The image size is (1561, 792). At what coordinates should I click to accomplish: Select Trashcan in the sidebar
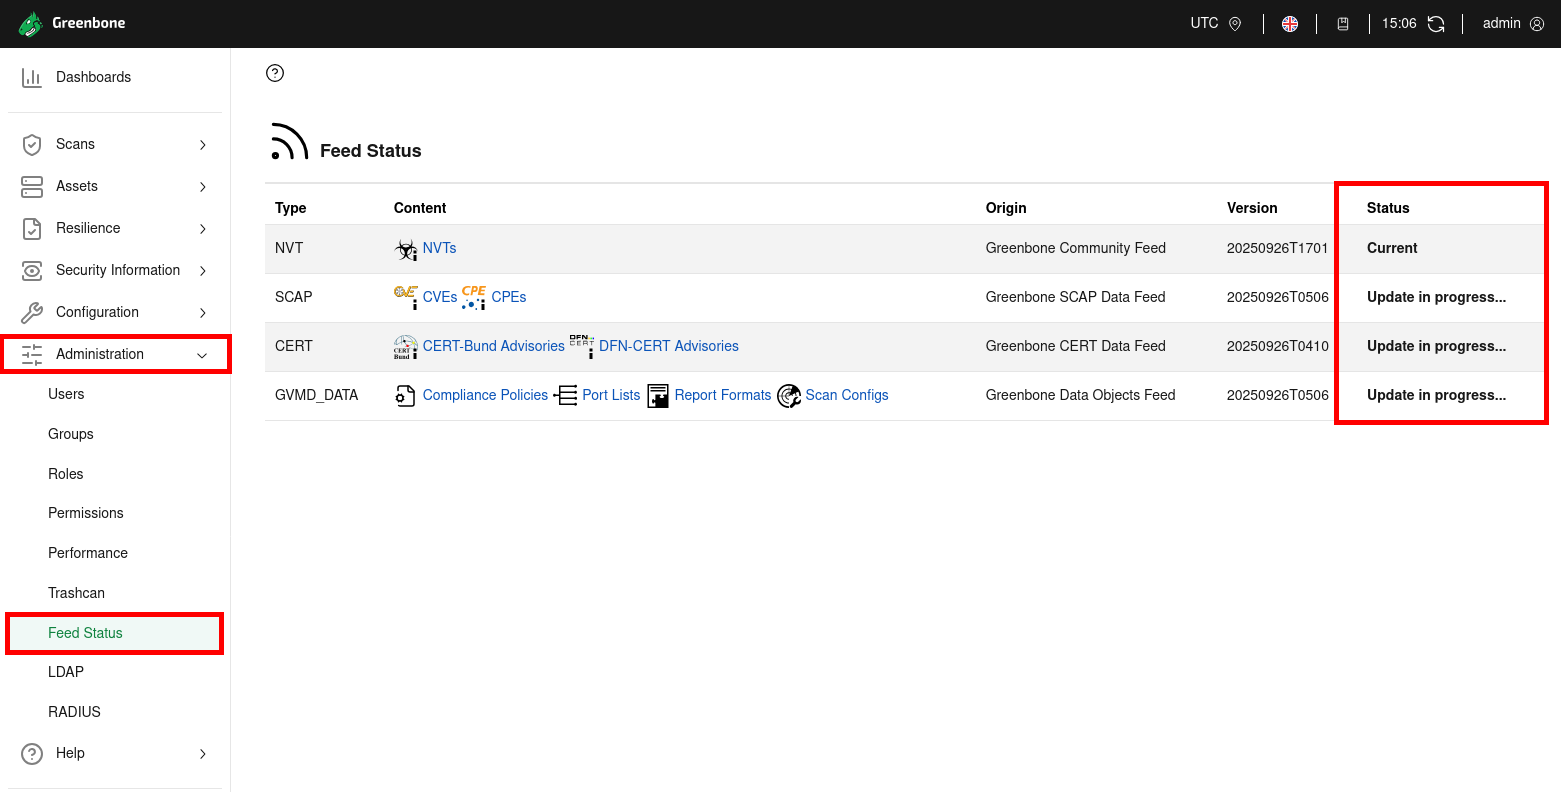coord(76,592)
